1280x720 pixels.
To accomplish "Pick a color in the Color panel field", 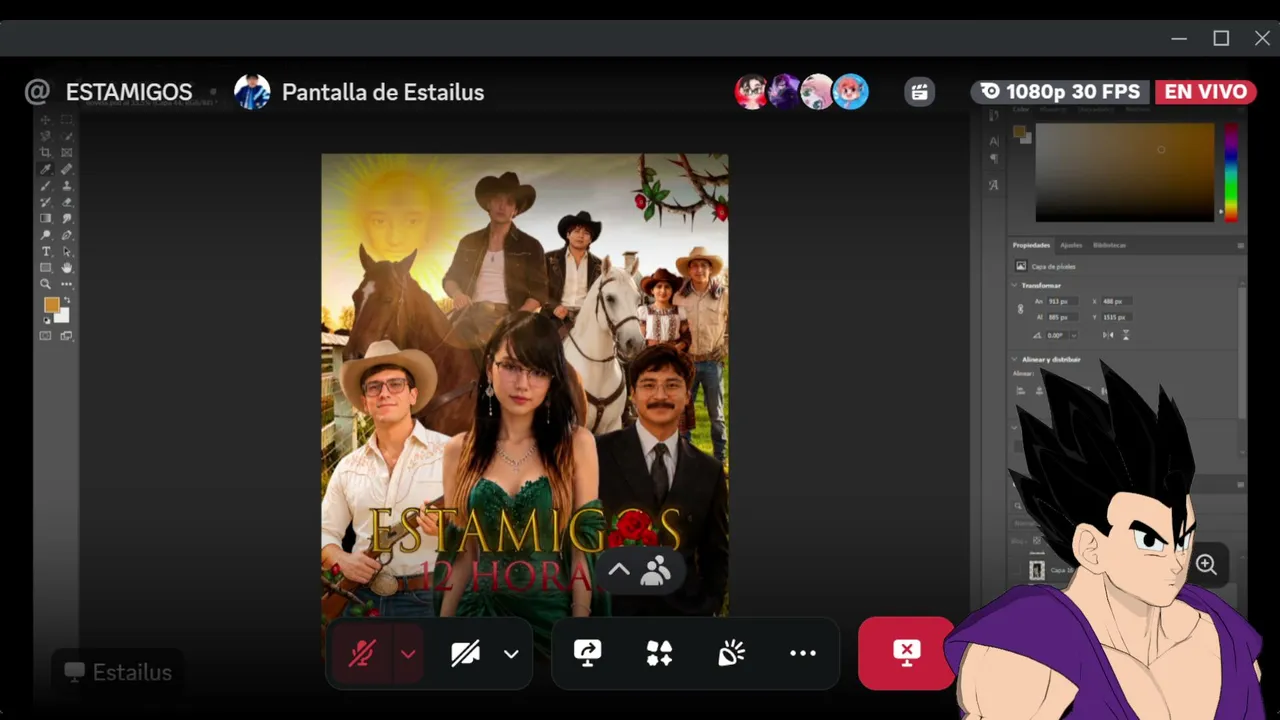I will pyautogui.click(x=1124, y=172).
